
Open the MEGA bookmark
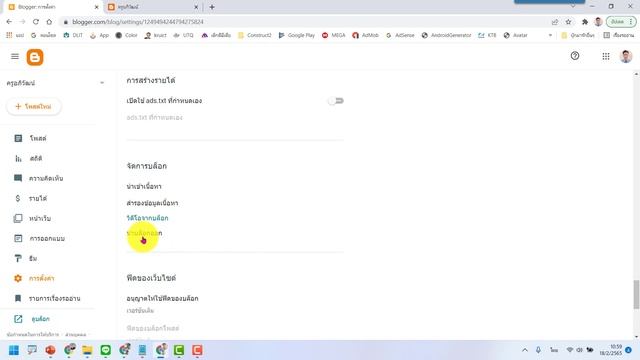pyautogui.click(x=333, y=36)
